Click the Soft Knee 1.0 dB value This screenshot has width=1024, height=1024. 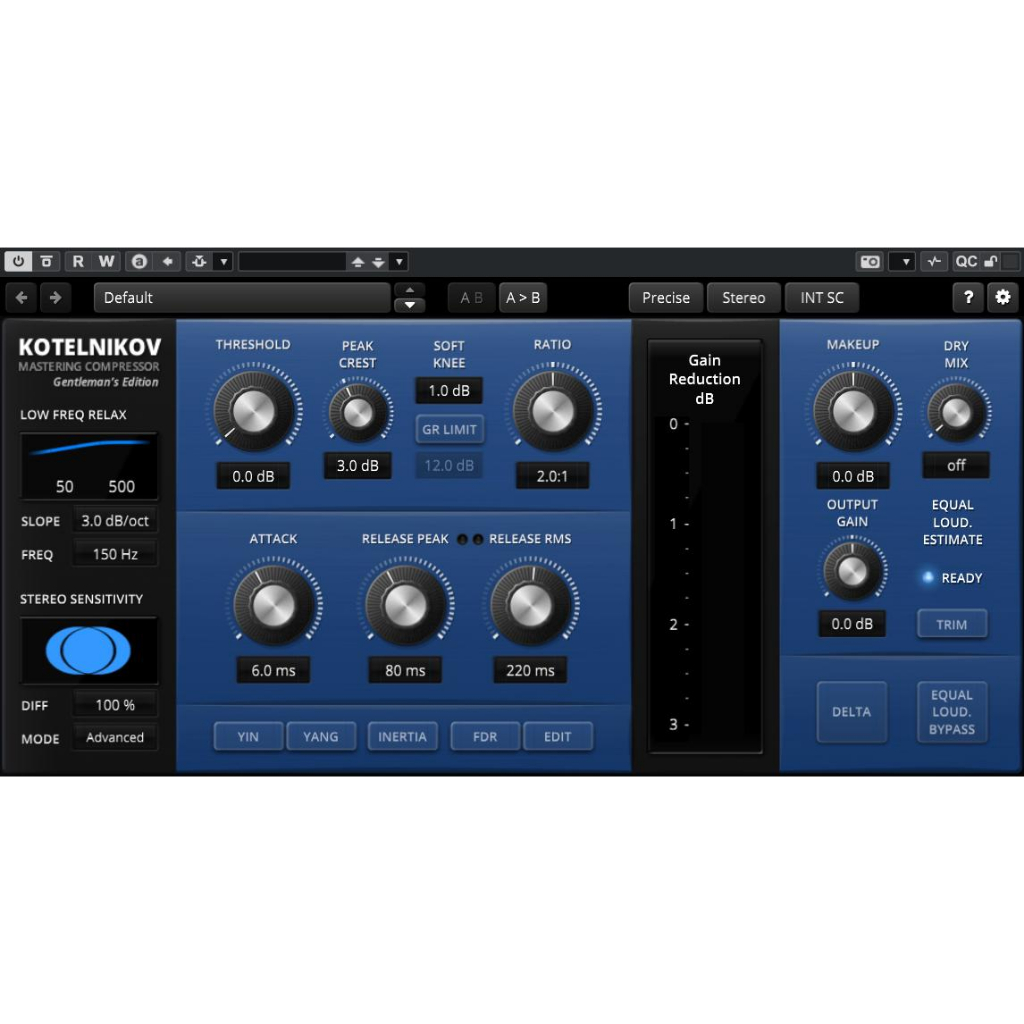pos(449,391)
